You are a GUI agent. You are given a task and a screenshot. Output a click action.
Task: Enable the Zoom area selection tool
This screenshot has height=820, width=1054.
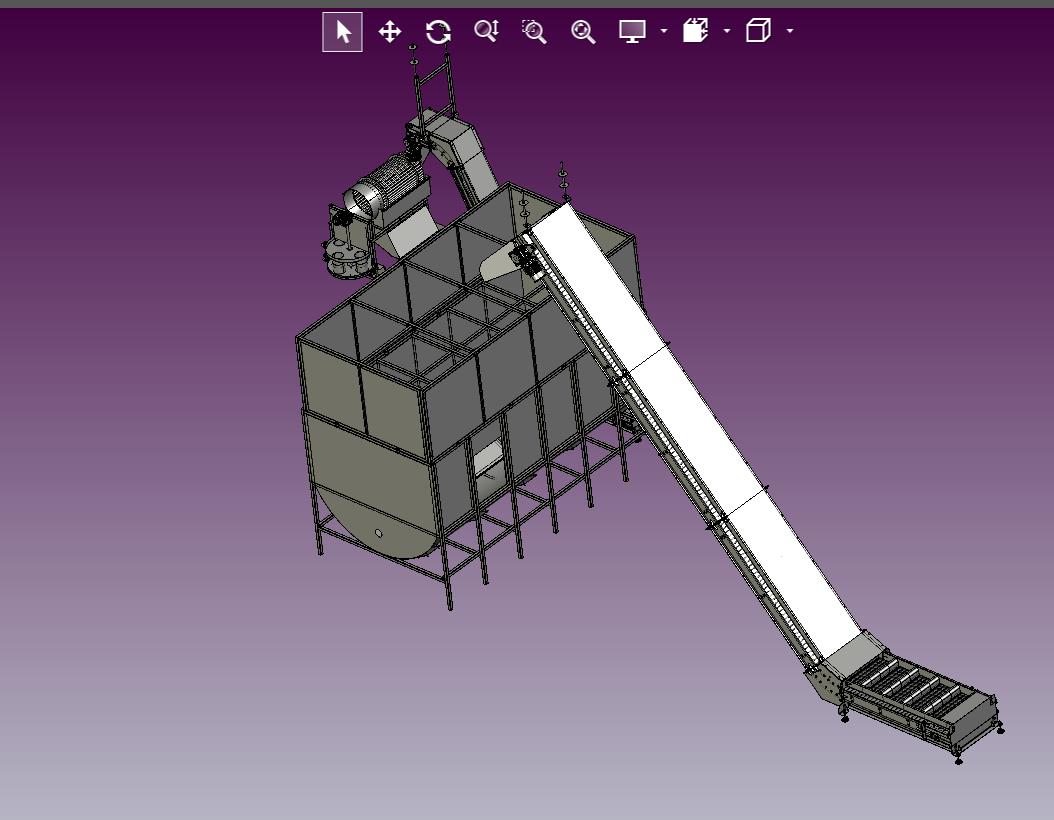pyautogui.click(x=534, y=32)
